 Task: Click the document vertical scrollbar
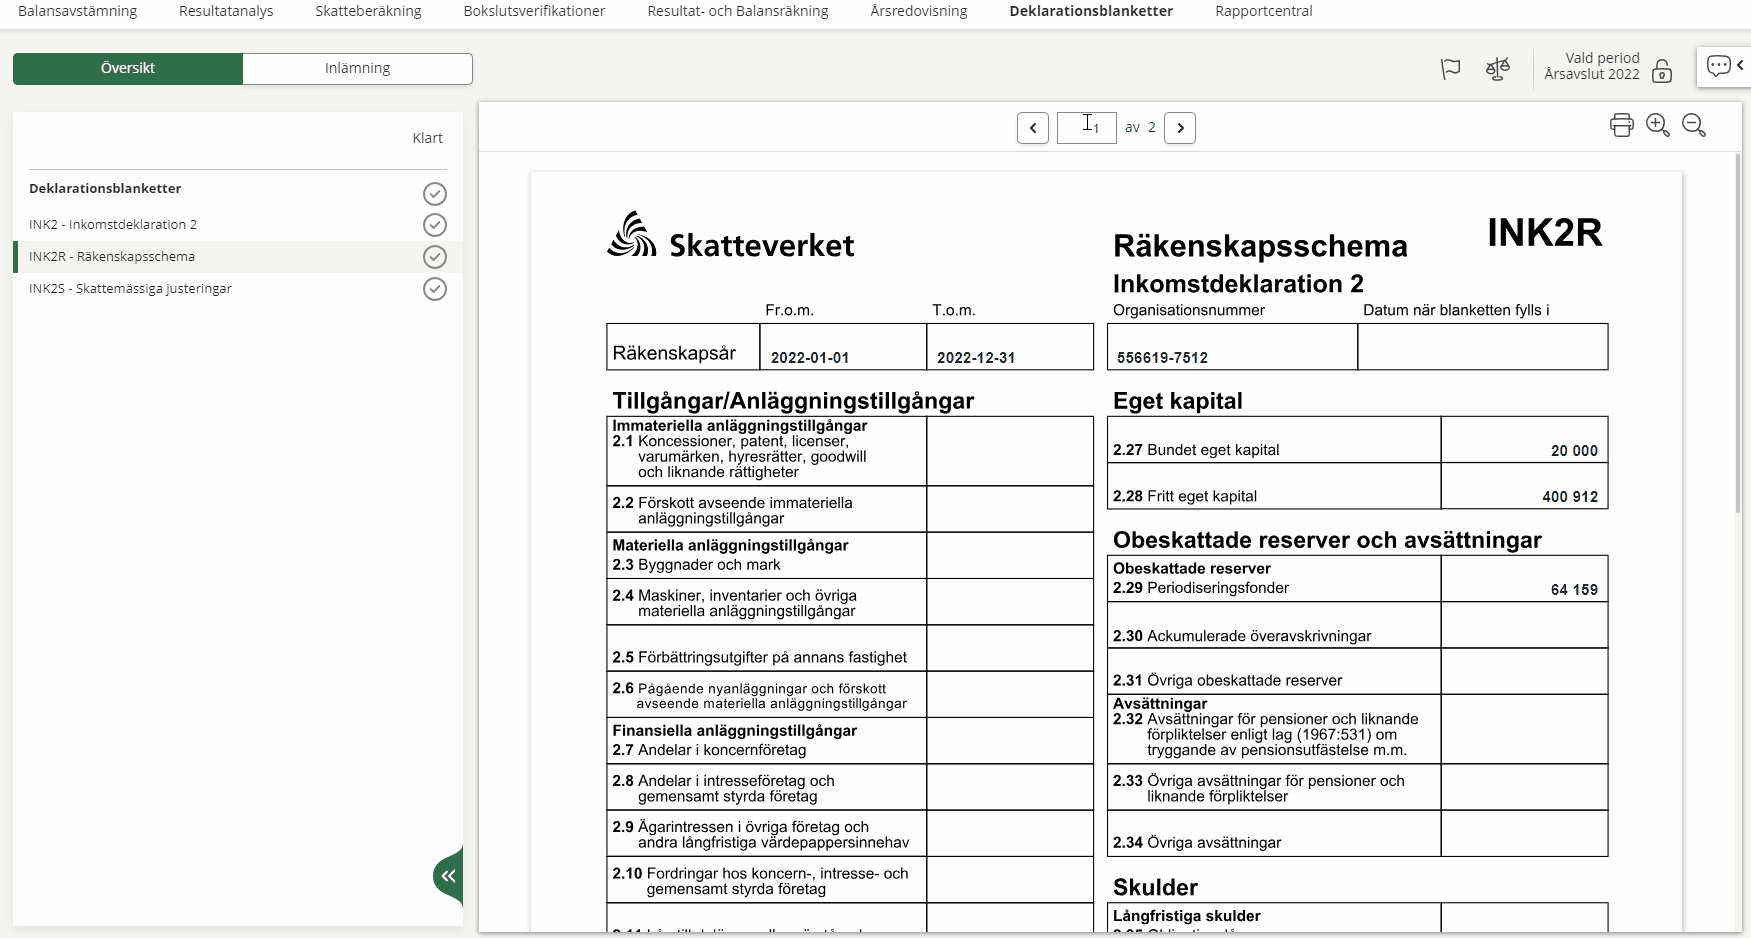(x=1737, y=400)
